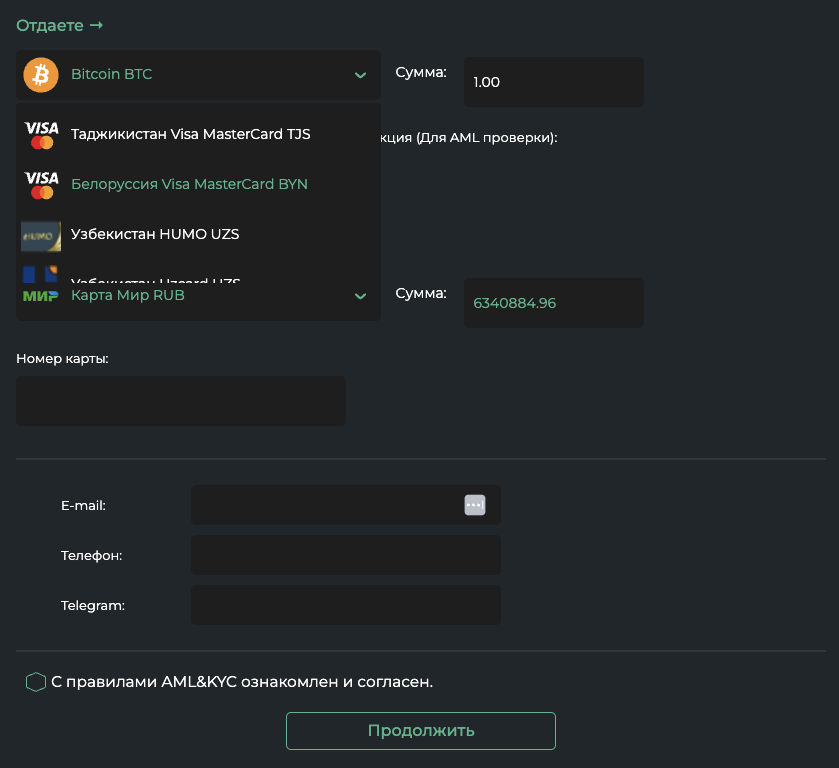This screenshot has width=839, height=768.
Task: Select Таджикистан Visa MasterCard TJS option
Action: point(199,134)
